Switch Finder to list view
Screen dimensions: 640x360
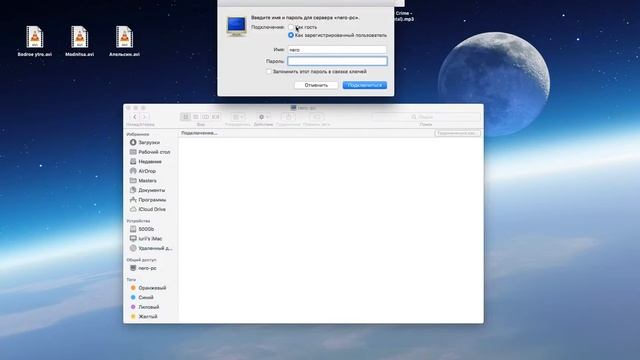point(196,117)
